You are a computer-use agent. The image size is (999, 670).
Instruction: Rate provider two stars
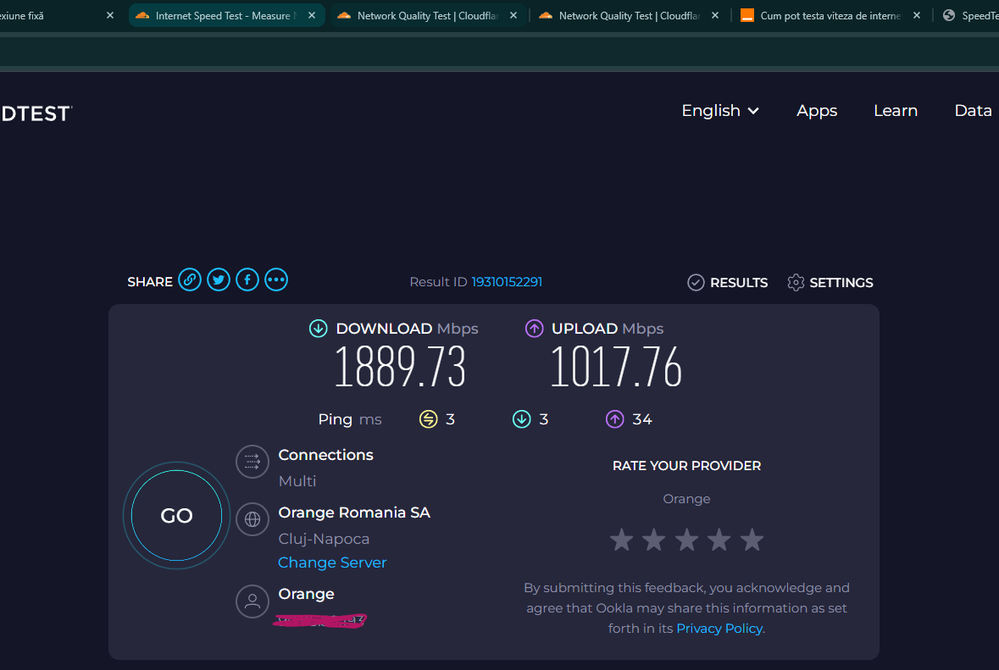coord(654,540)
